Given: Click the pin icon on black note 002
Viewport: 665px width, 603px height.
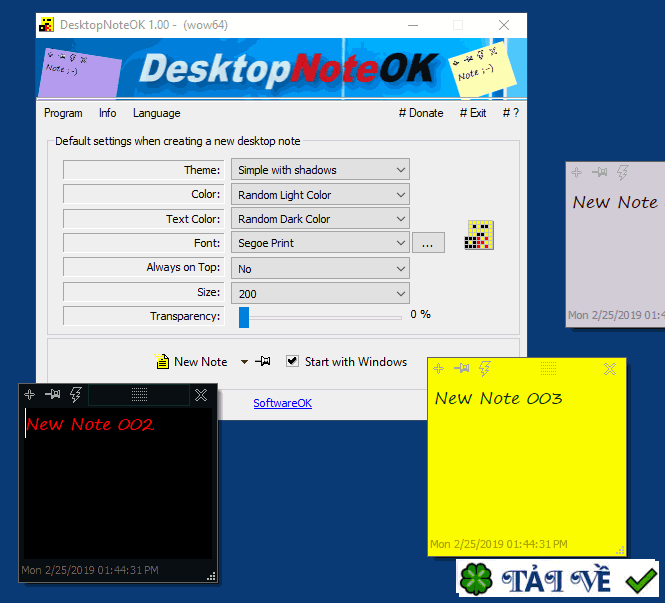Looking at the screenshot, I should [x=53, y=395].
